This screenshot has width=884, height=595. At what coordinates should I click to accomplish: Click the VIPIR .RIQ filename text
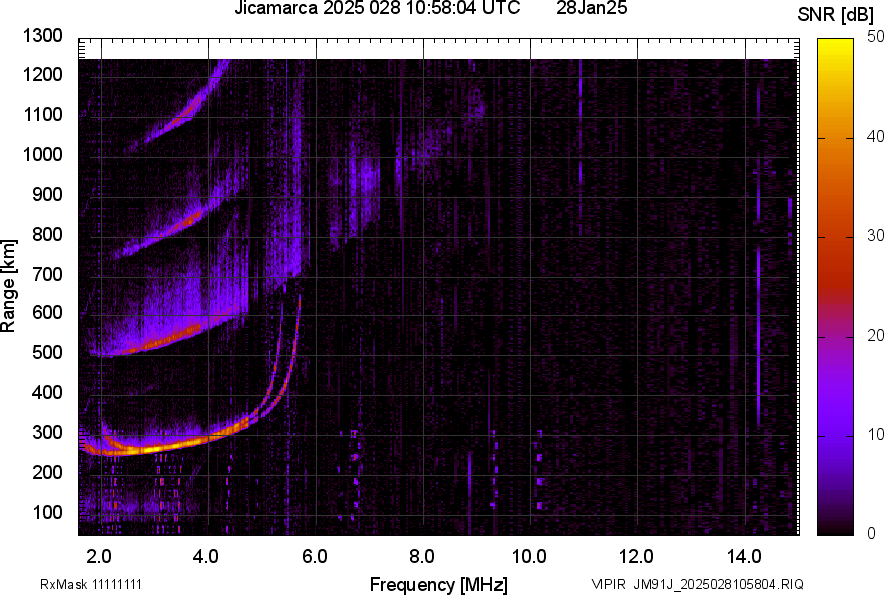tap(696, 584)
